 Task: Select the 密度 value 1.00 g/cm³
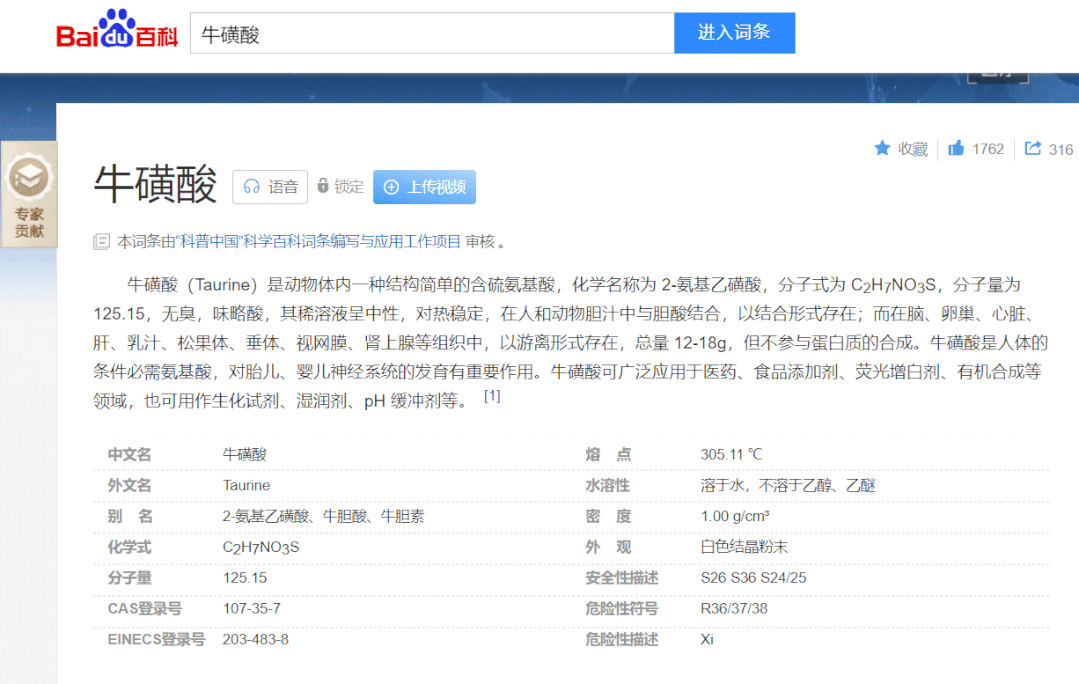click(735, 516)
